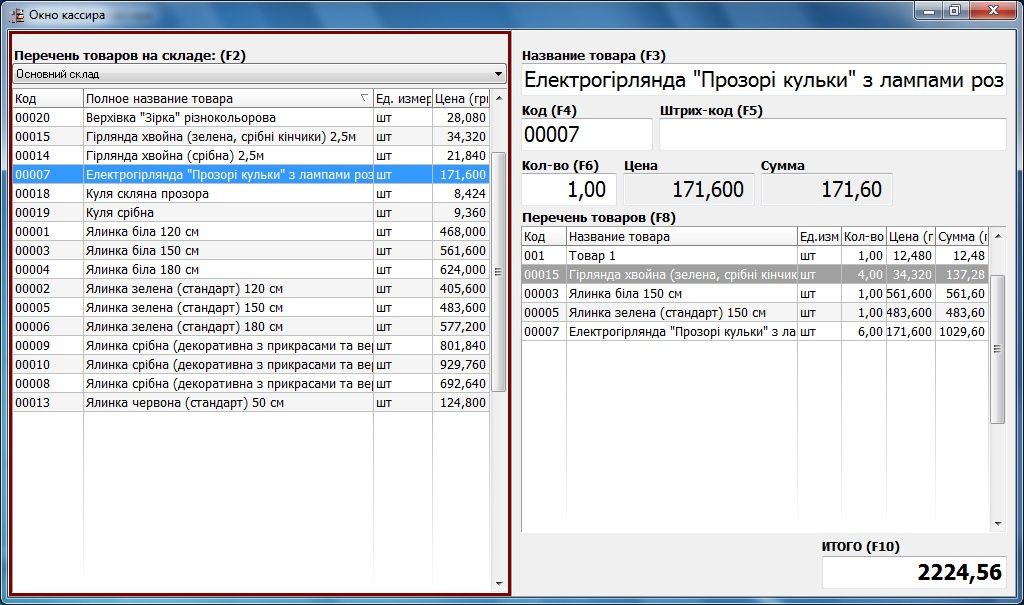Select row Гірлянда хвойна (срібна) 2,5м
This screenshot has width=1024, height=605.
pyautogui.click(x=251, y=155)
